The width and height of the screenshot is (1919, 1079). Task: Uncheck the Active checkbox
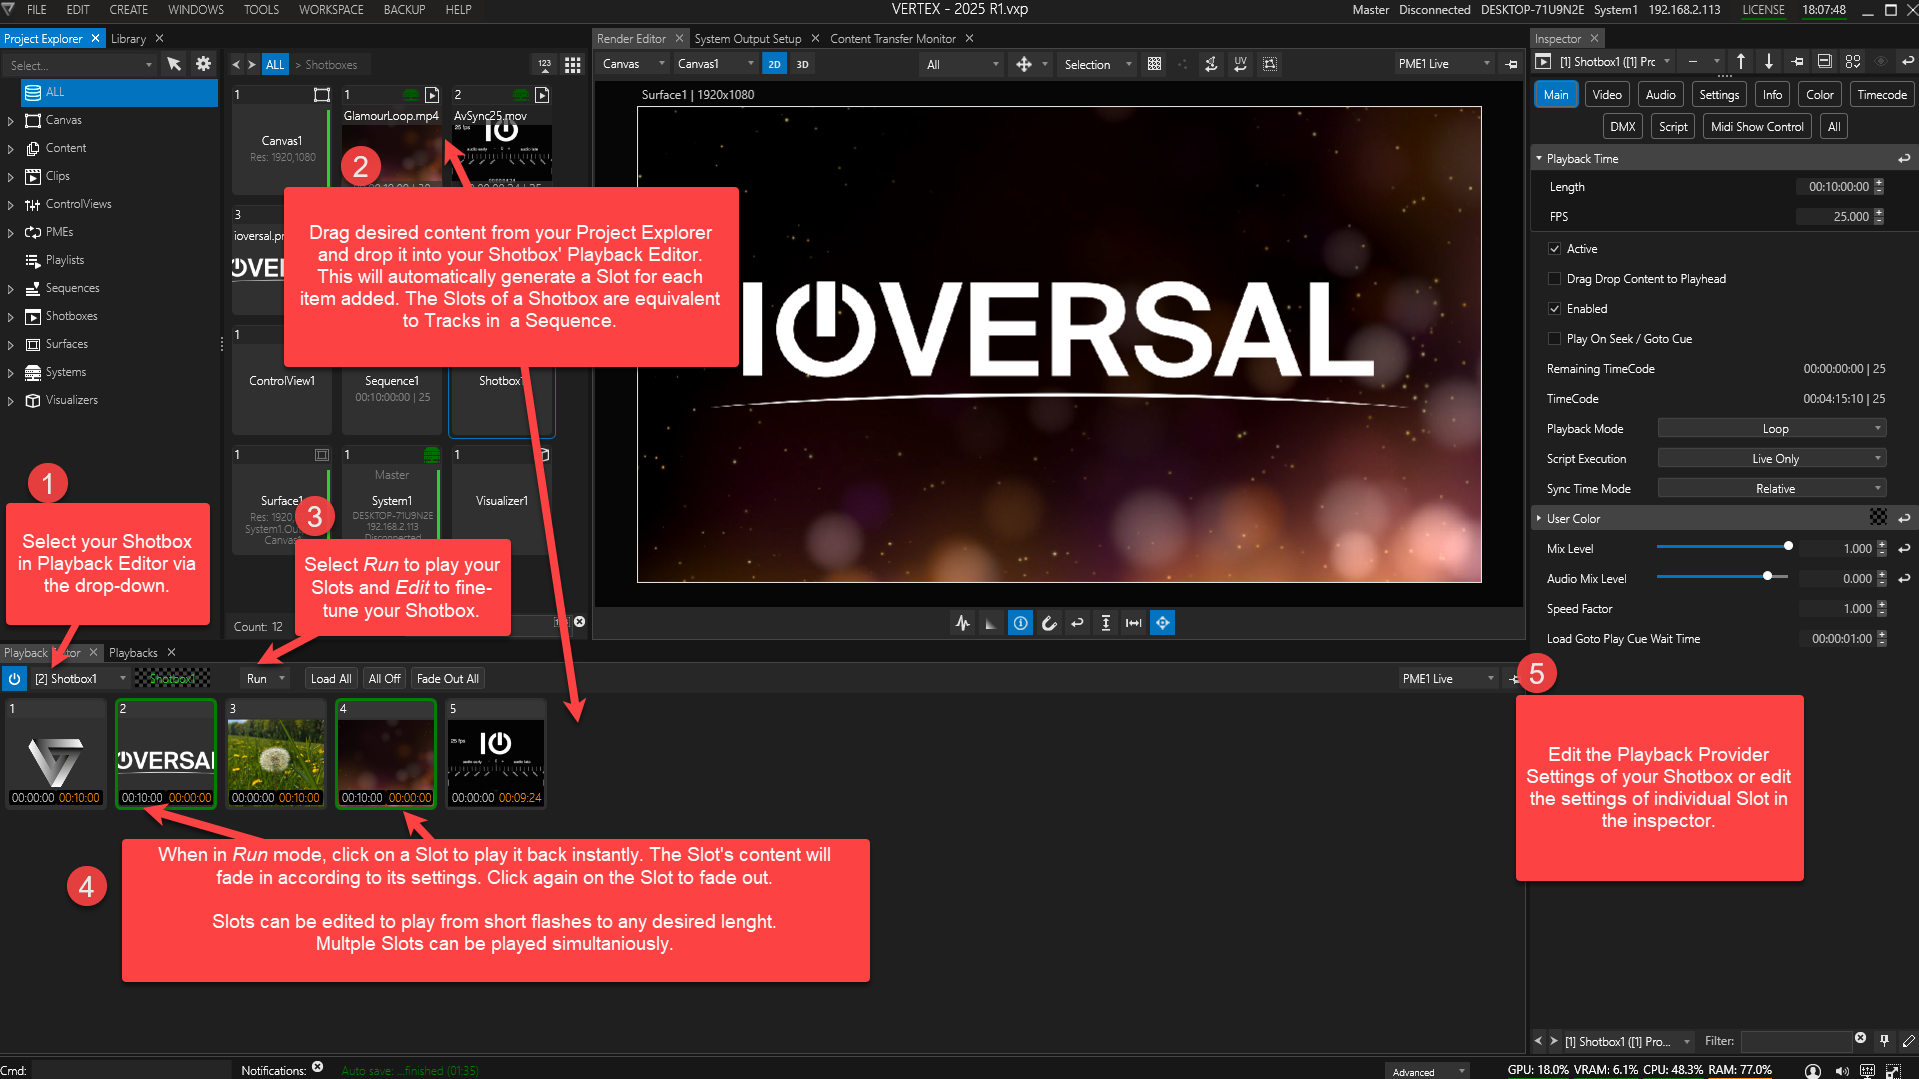click(x=1554, y=249)
